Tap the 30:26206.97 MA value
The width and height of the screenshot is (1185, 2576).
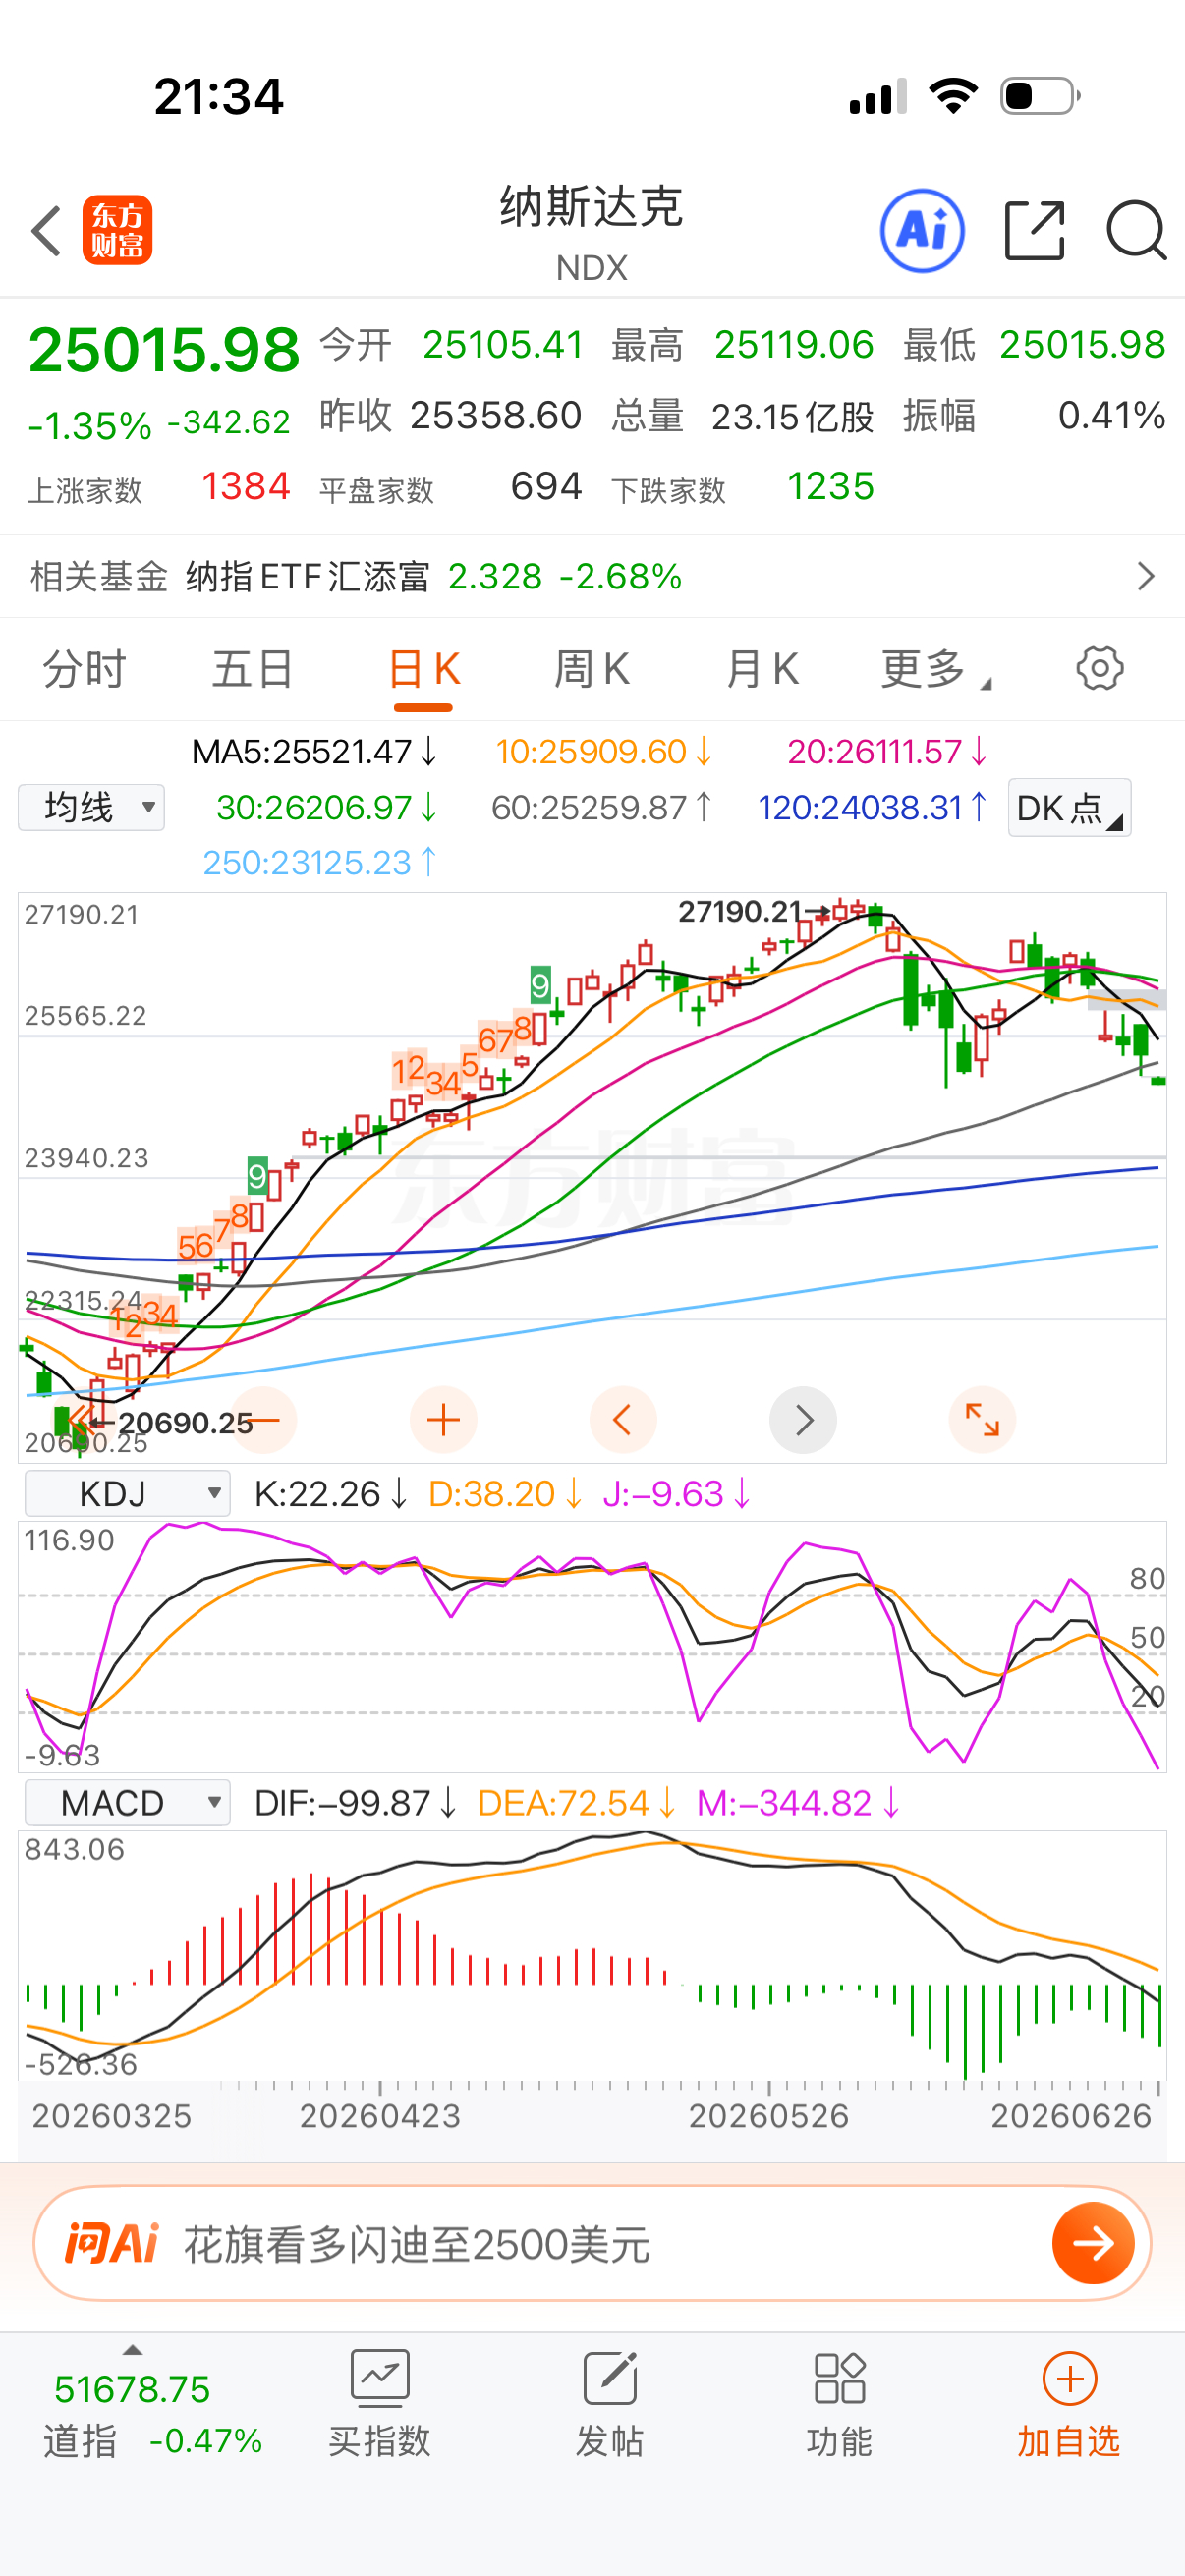click(326, 807)
